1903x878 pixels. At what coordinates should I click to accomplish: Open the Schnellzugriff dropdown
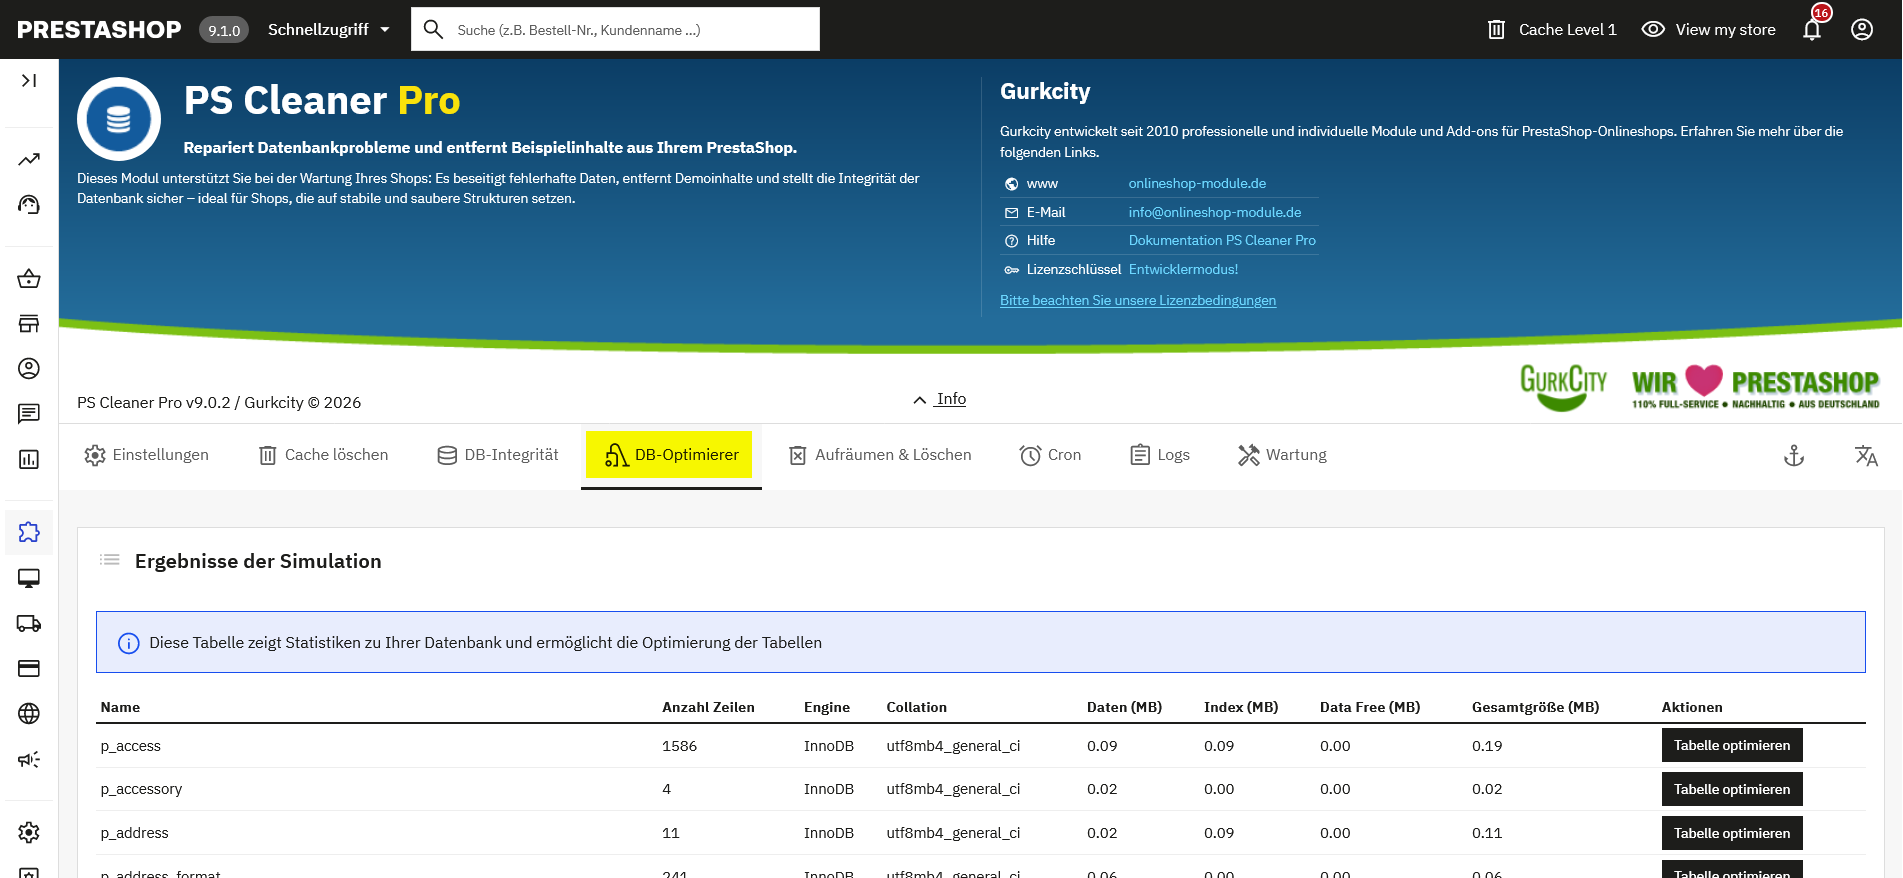coord(329,30)
